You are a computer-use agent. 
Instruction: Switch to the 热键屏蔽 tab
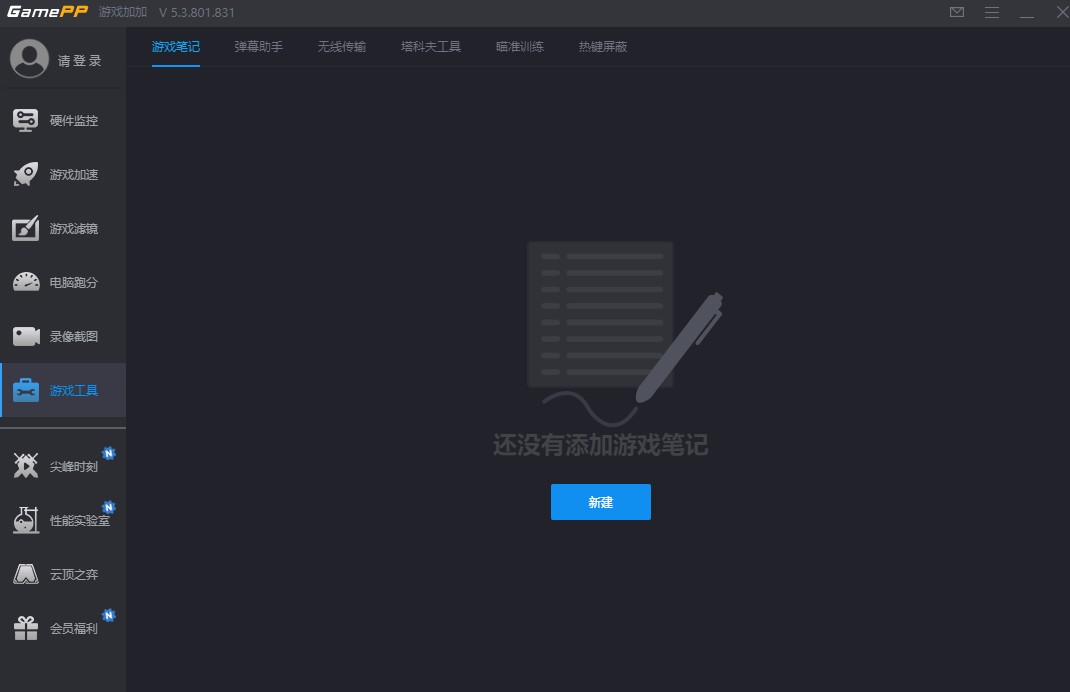click(601, 46)
